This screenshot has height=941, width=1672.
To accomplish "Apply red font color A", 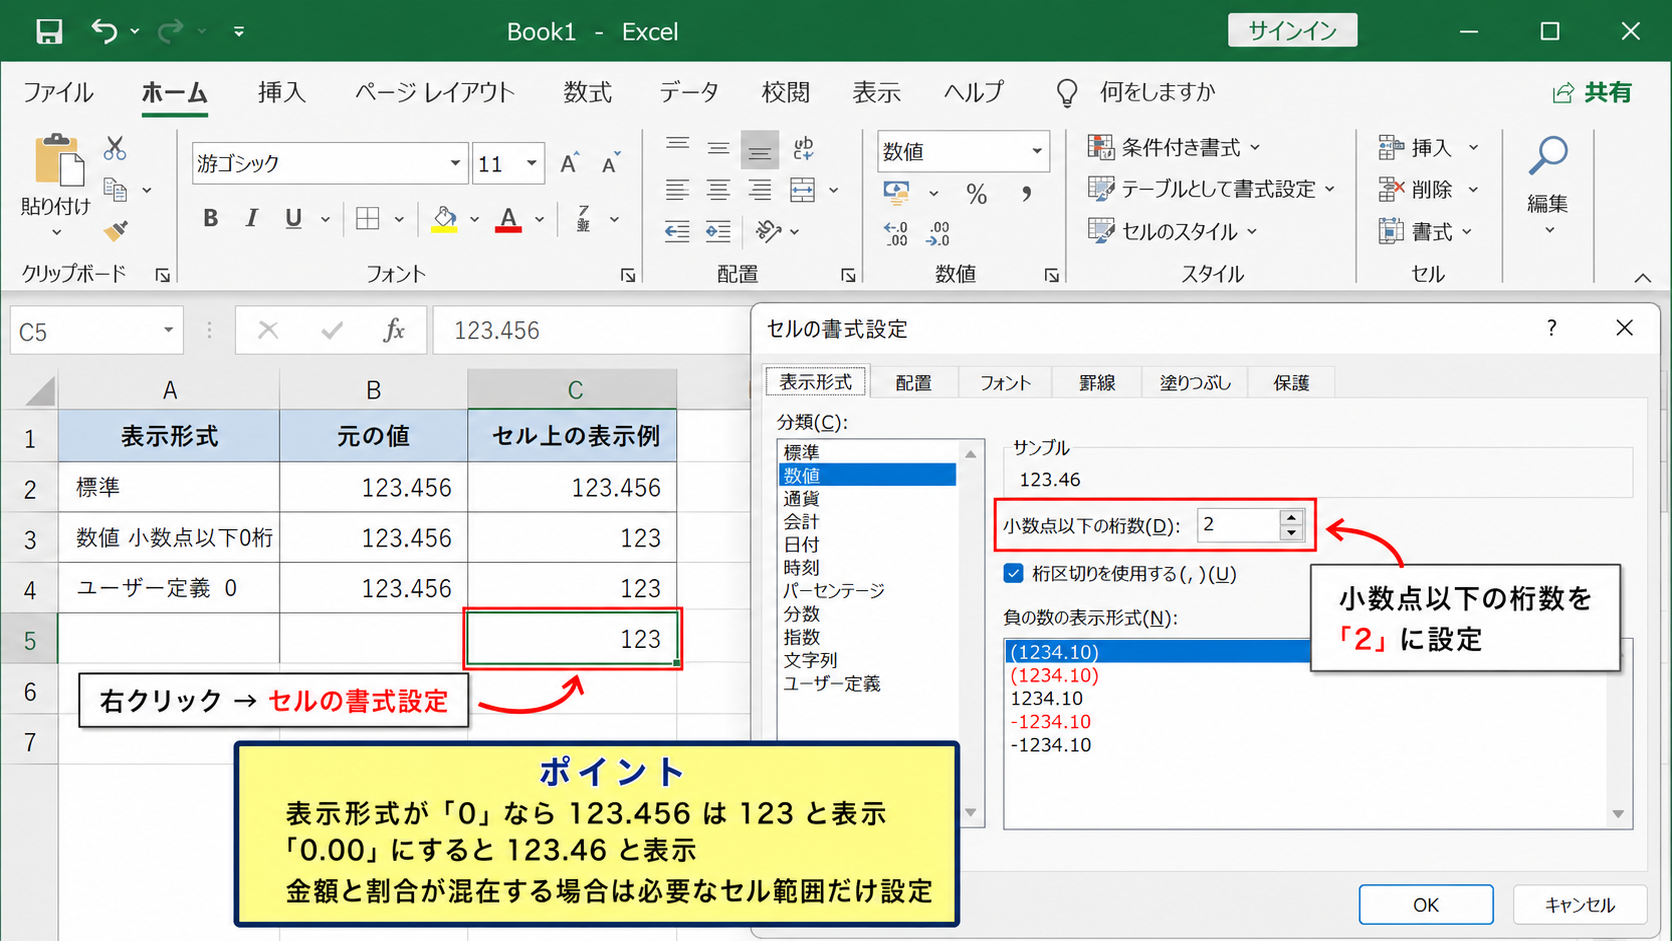I will coord(508,219).
